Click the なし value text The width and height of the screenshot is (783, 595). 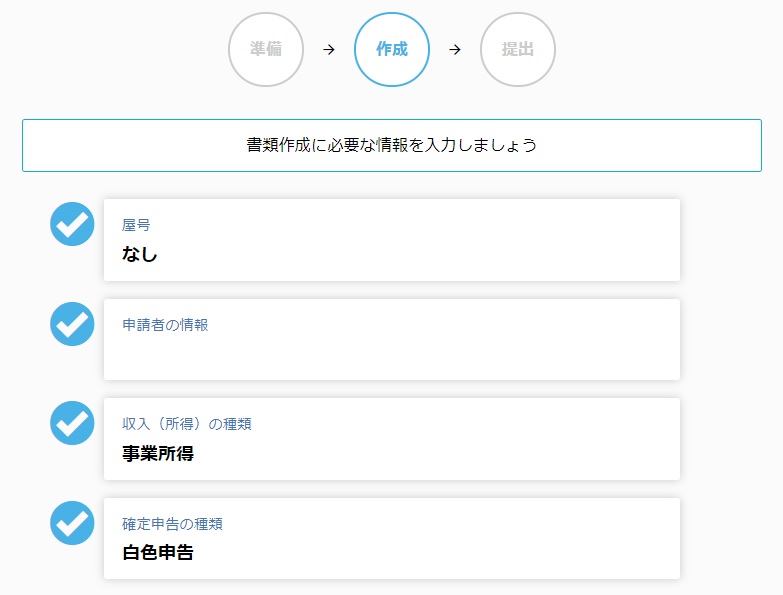point(140,254)
